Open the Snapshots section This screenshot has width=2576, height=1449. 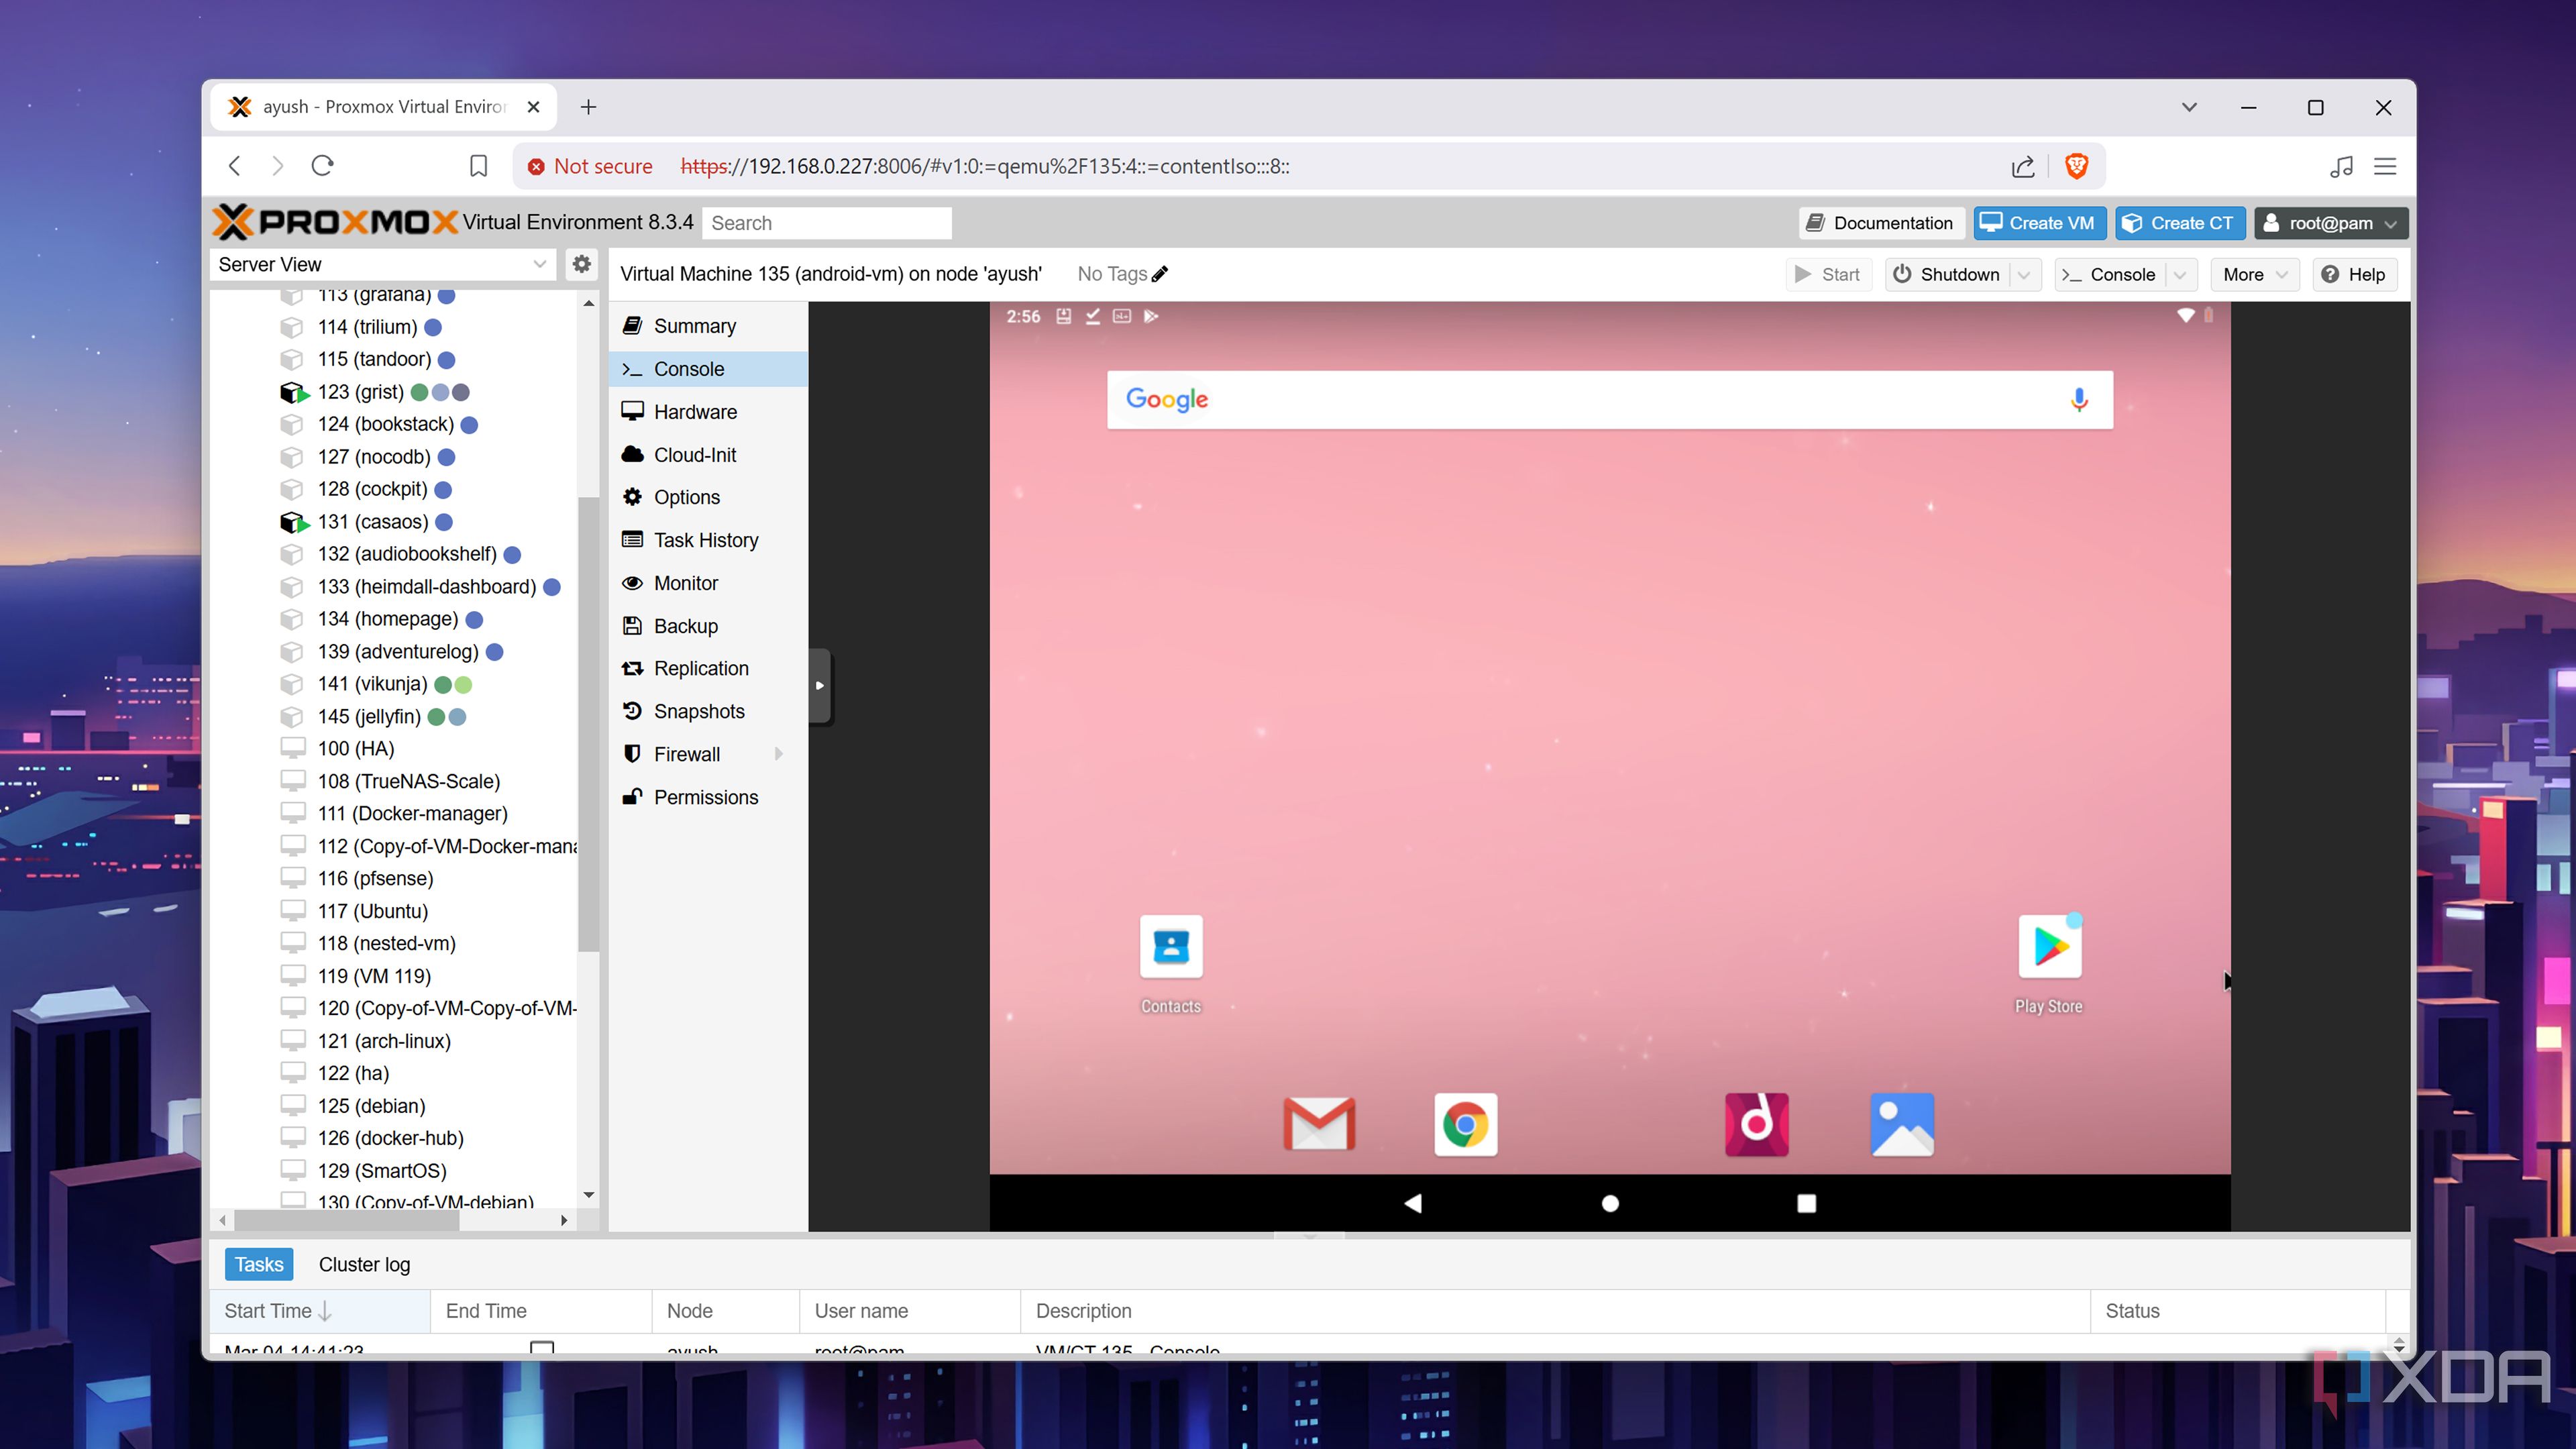tap(708, 711)
